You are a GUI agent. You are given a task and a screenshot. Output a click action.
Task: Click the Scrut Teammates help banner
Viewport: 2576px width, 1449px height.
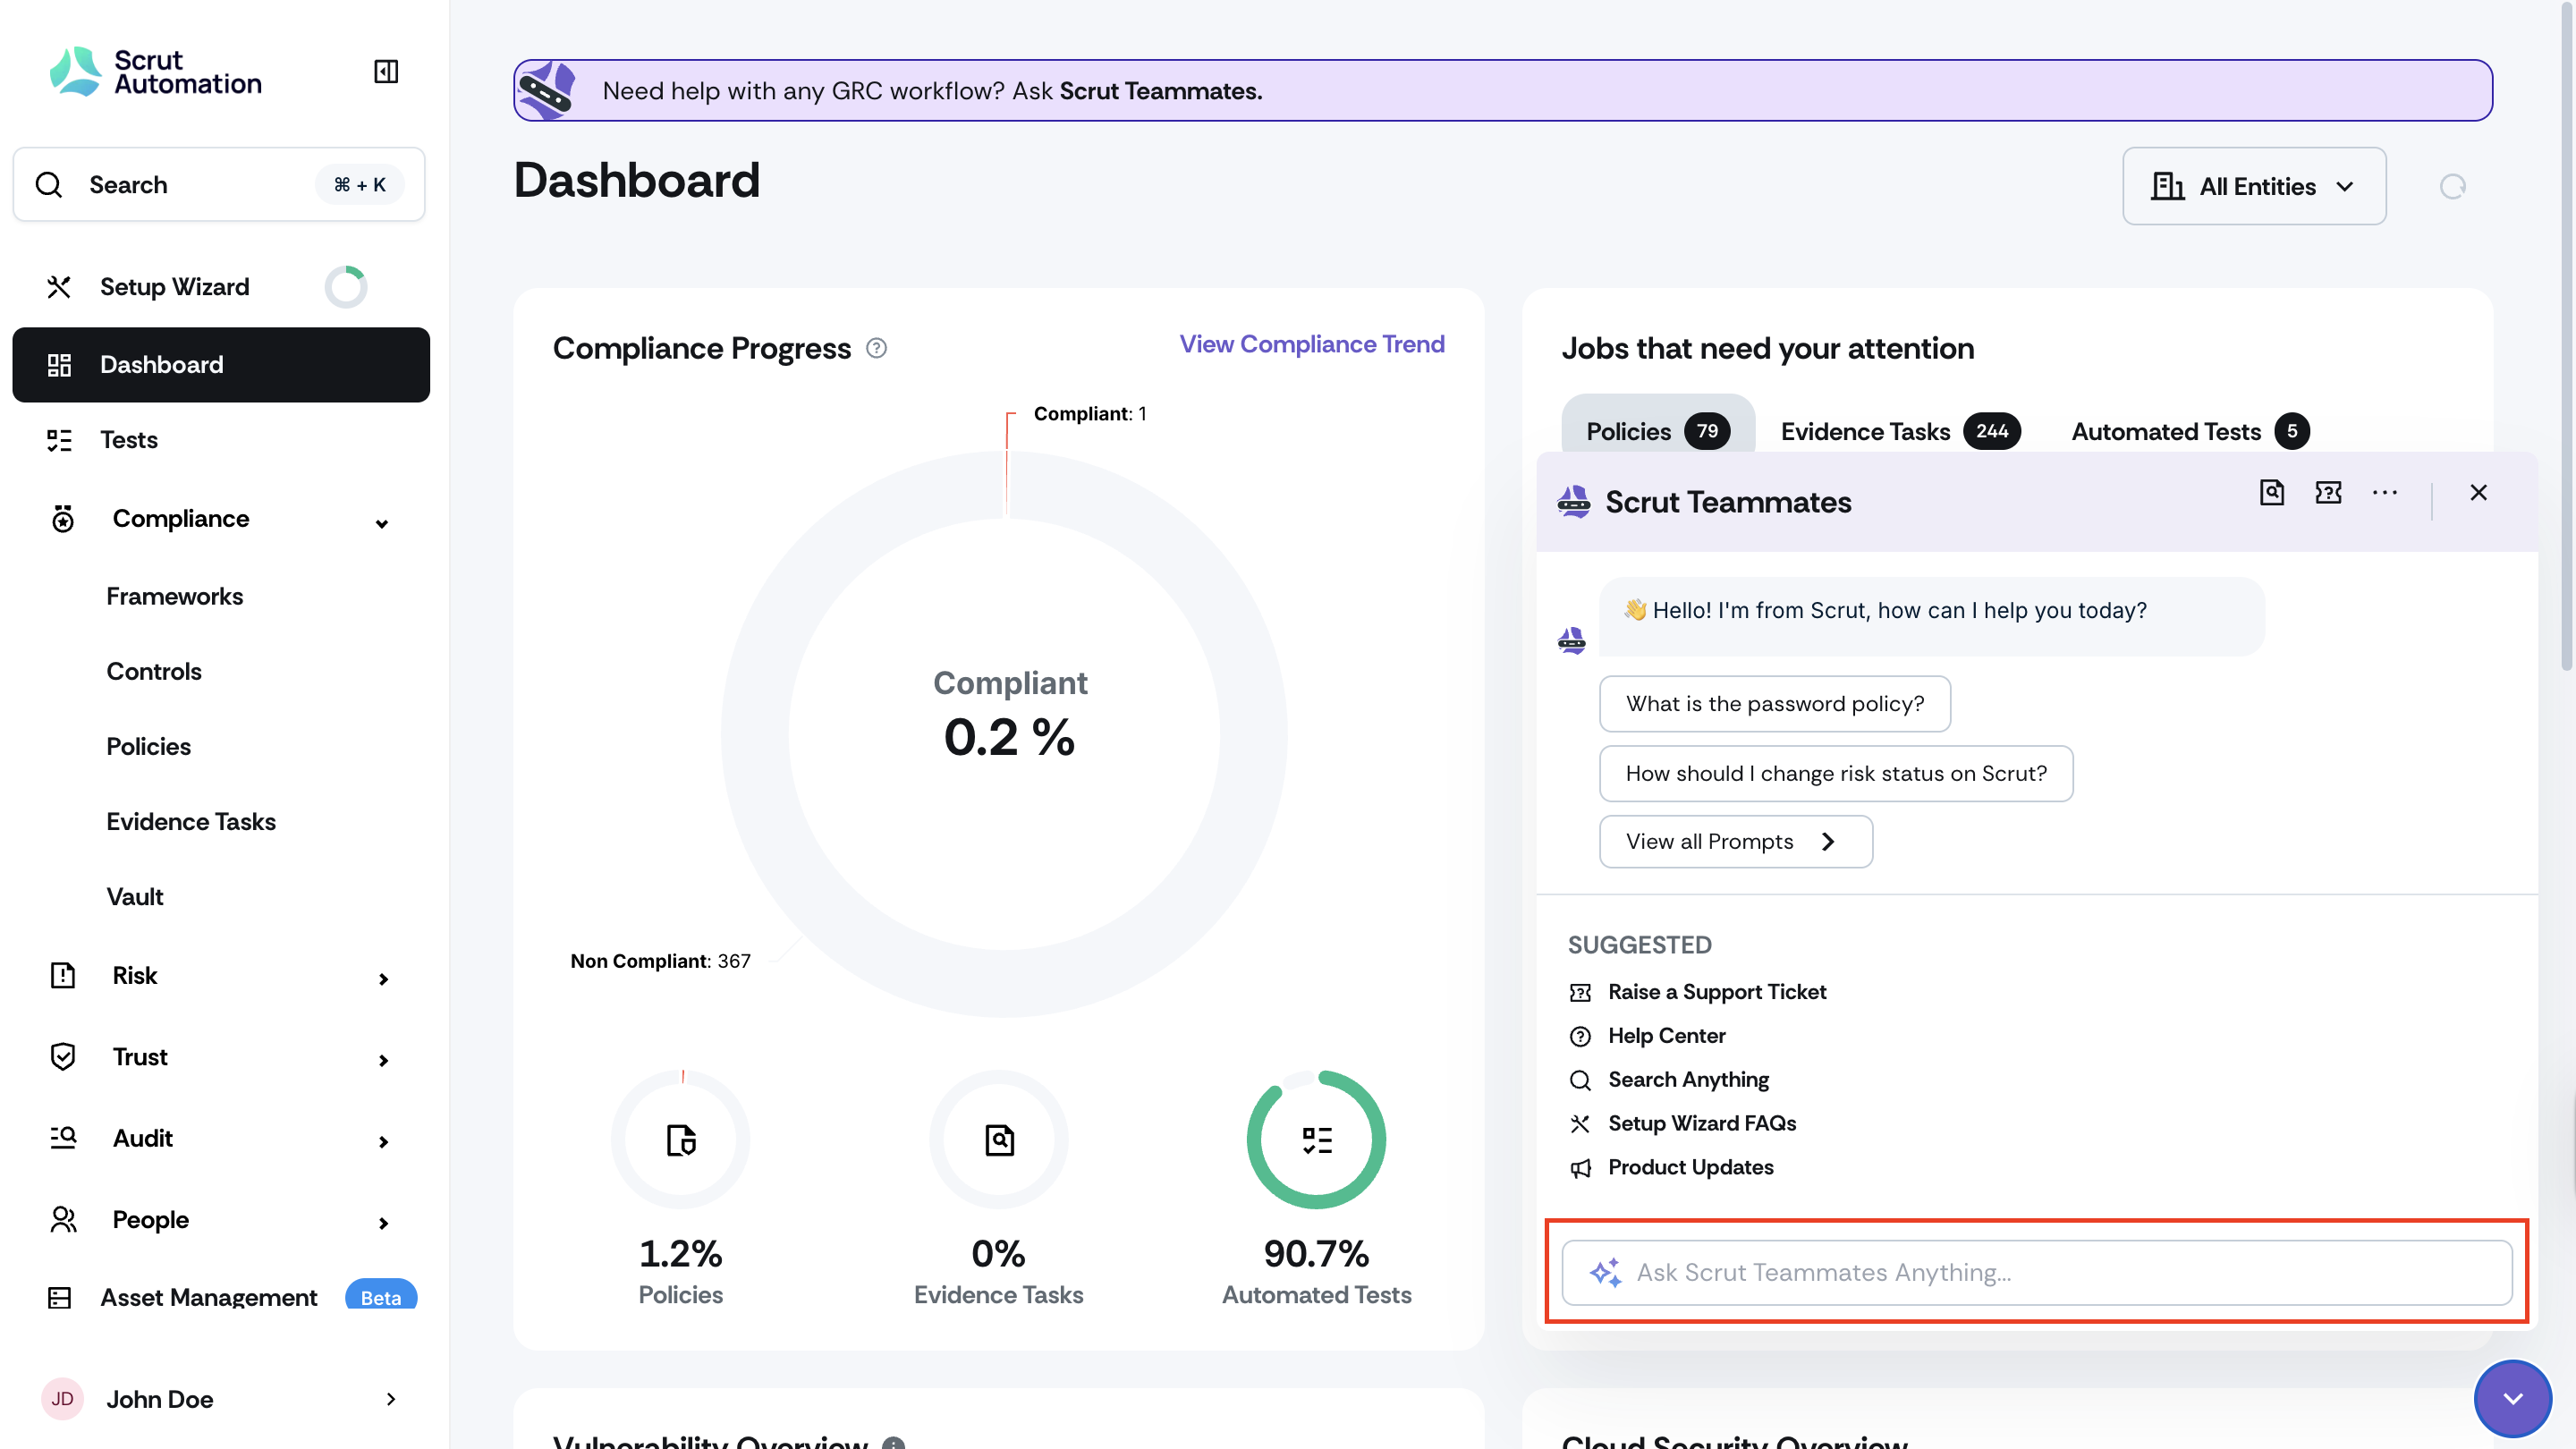tap(1502, 91)
